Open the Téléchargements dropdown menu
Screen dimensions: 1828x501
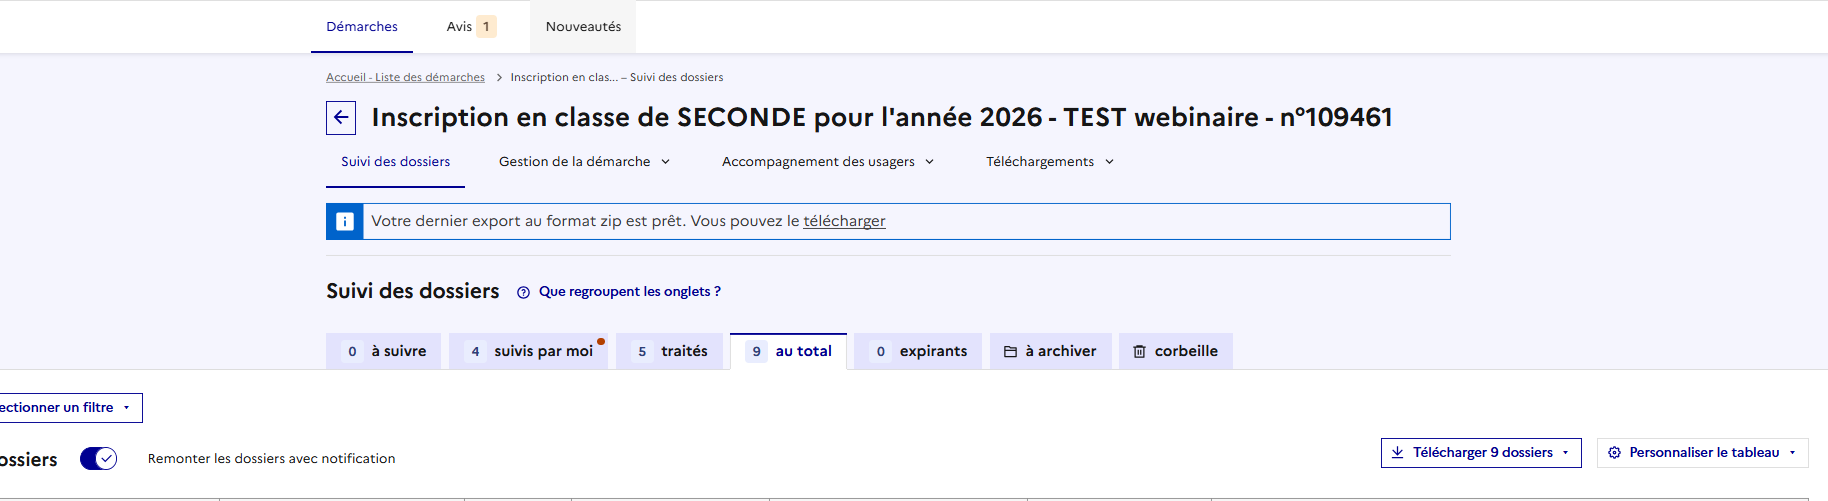click(x=1049, y=162)
